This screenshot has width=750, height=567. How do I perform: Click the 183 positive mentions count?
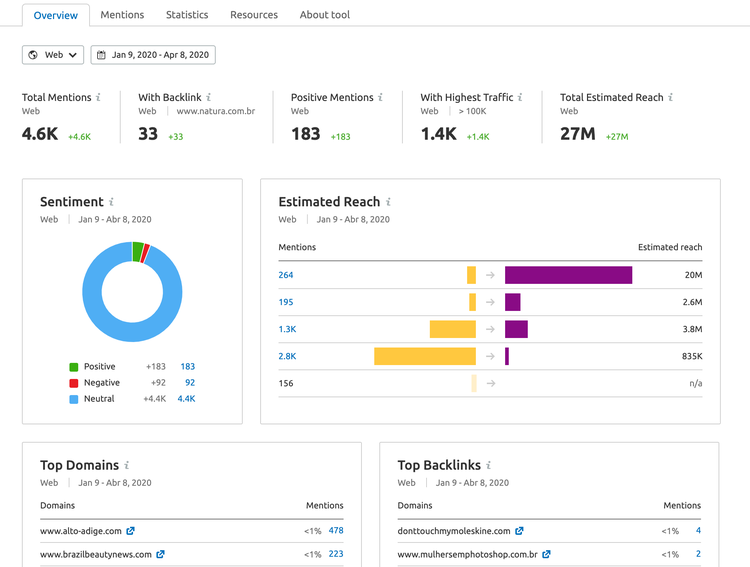(188, 367)
